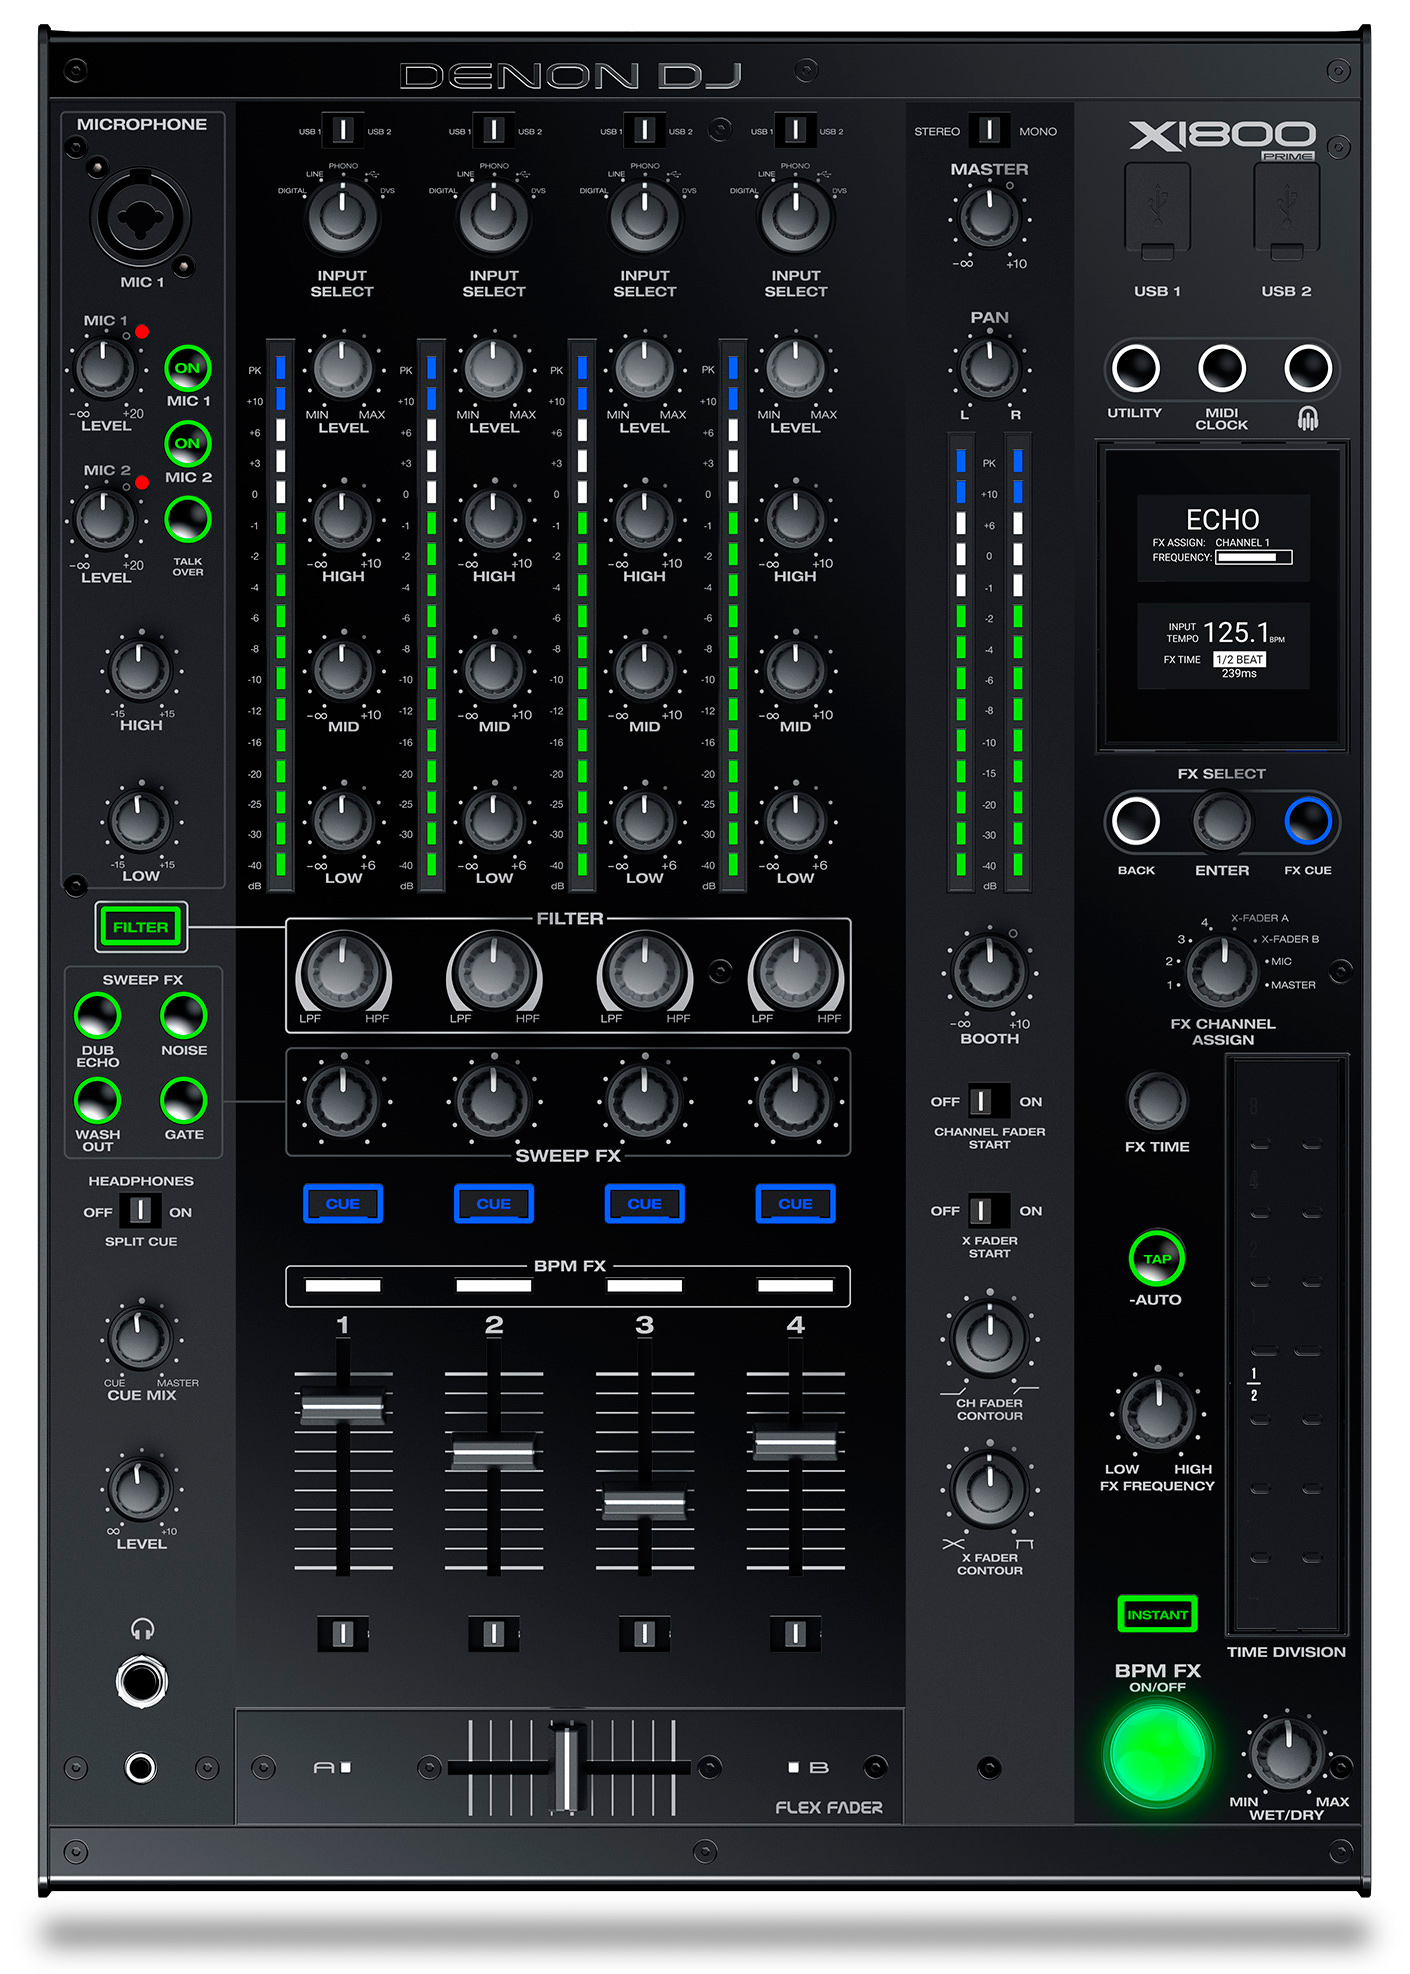
Task: Click the FX SELECT ENTER encoder
Action: pos(1221,821)
